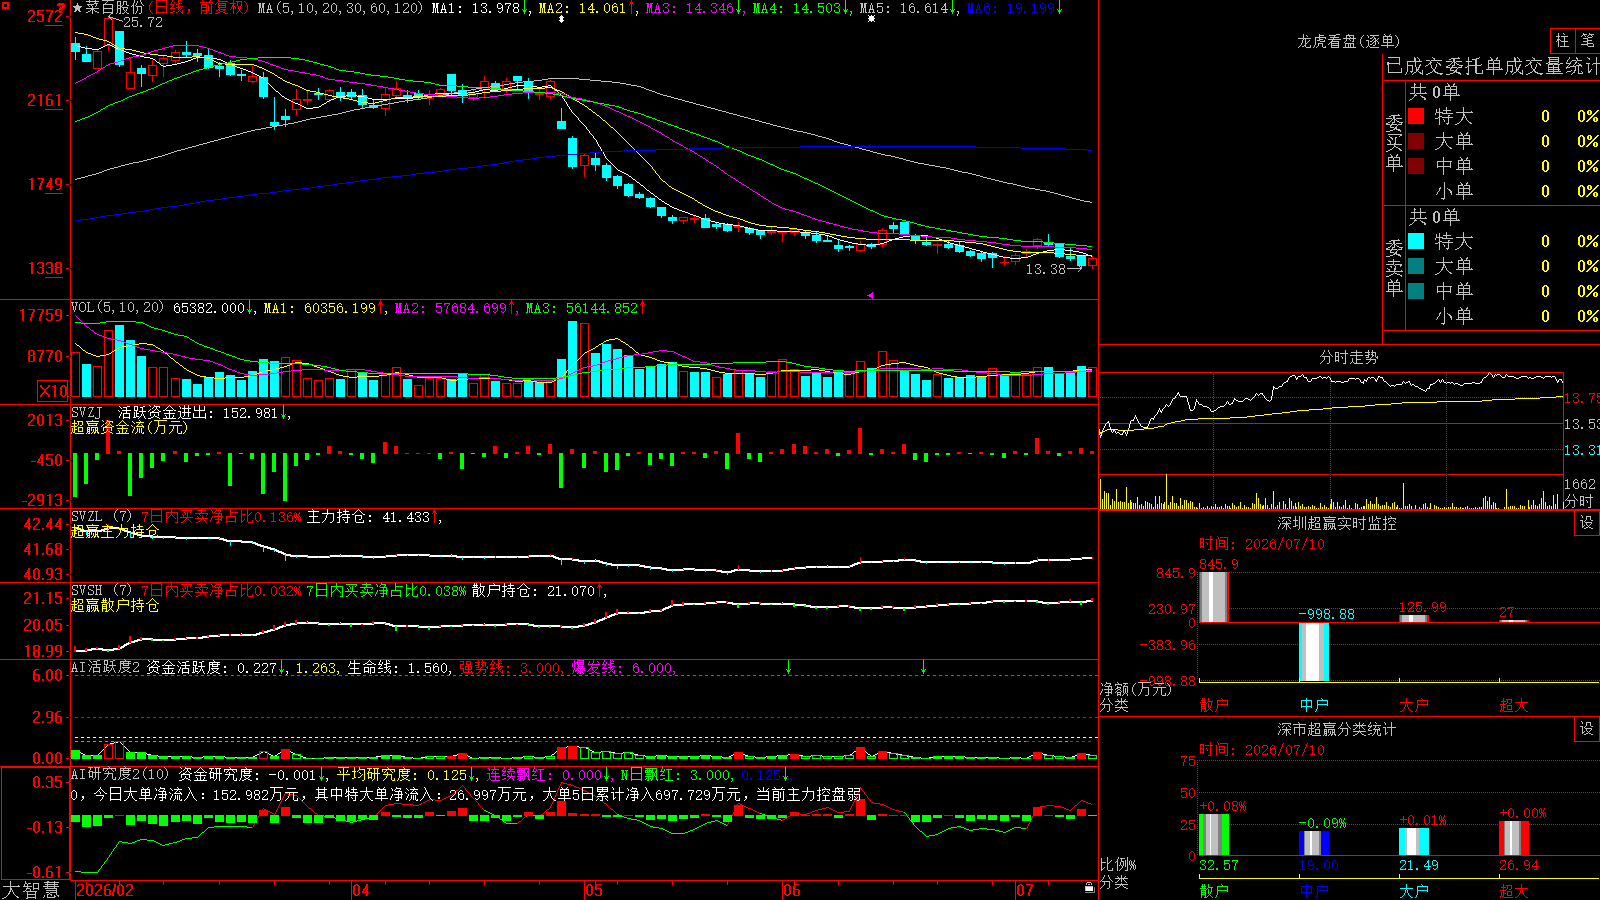This screenshot has width=1600, height=900.
Task: Click the 超大 label under the 净额 bar chart
Action: pos(1514,705)
